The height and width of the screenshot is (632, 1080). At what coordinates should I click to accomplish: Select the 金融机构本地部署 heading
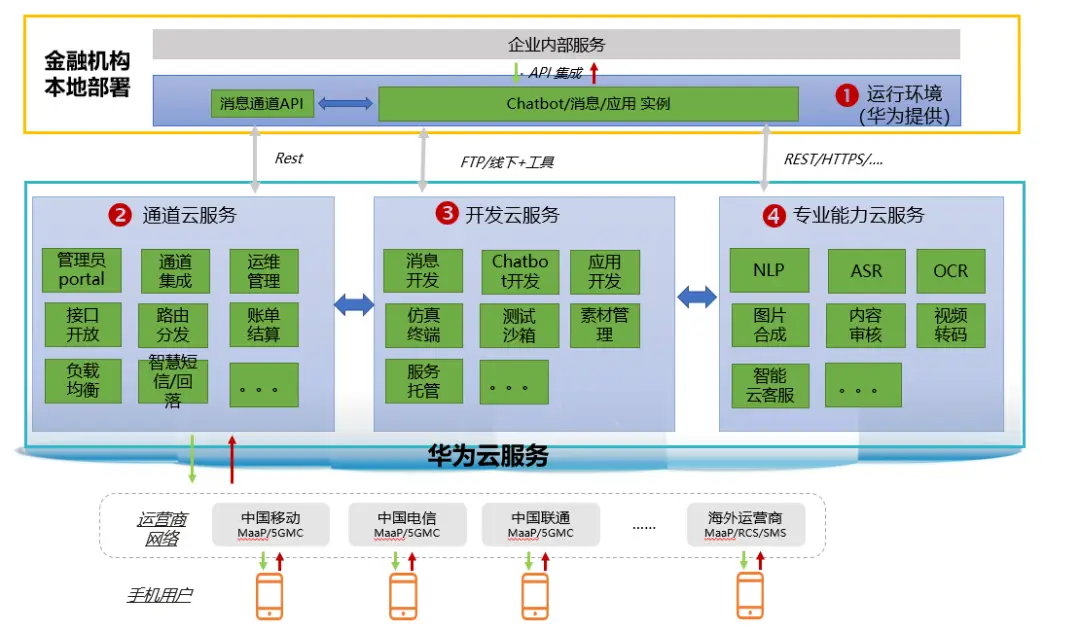87,74
